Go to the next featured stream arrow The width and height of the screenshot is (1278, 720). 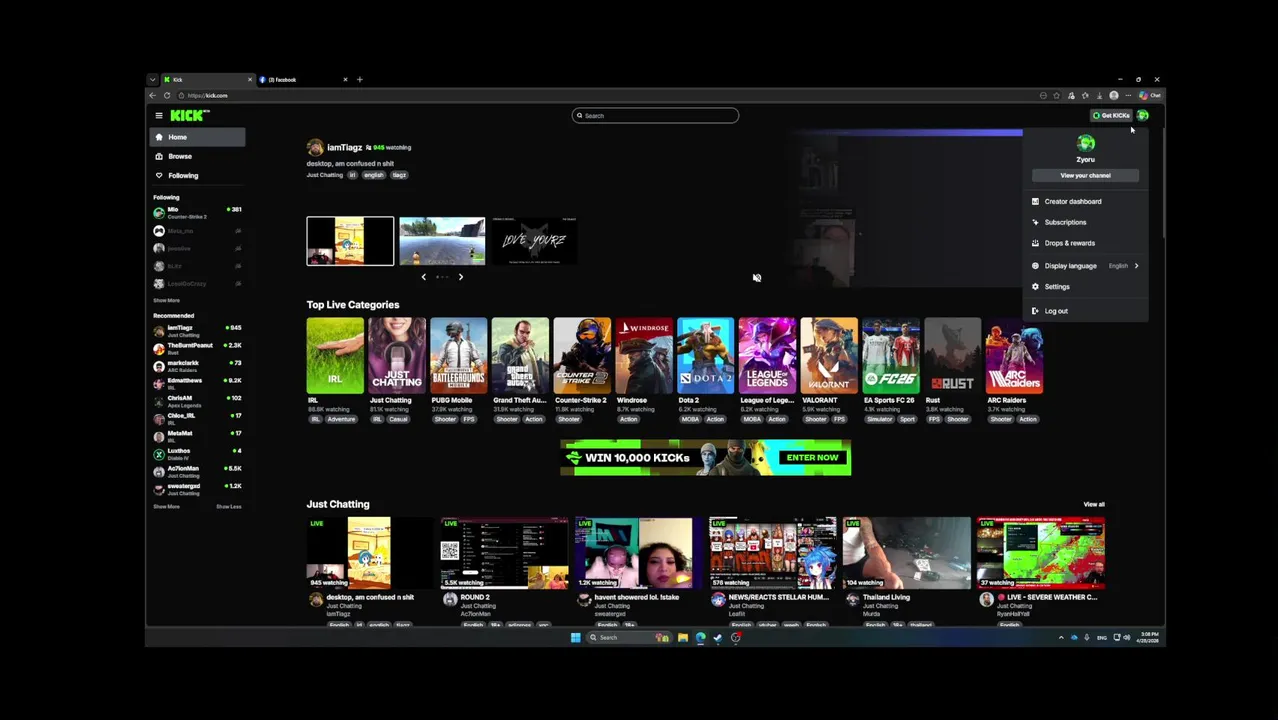pos(460,277)
